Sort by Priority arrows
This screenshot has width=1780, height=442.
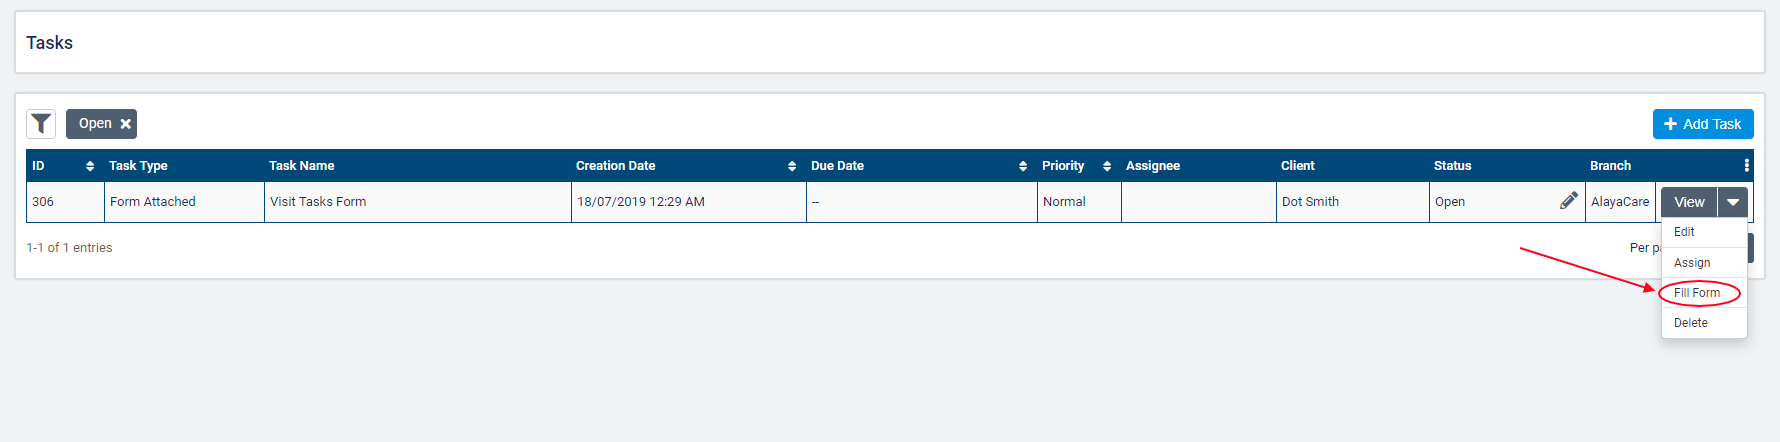tap(1107, 166)
